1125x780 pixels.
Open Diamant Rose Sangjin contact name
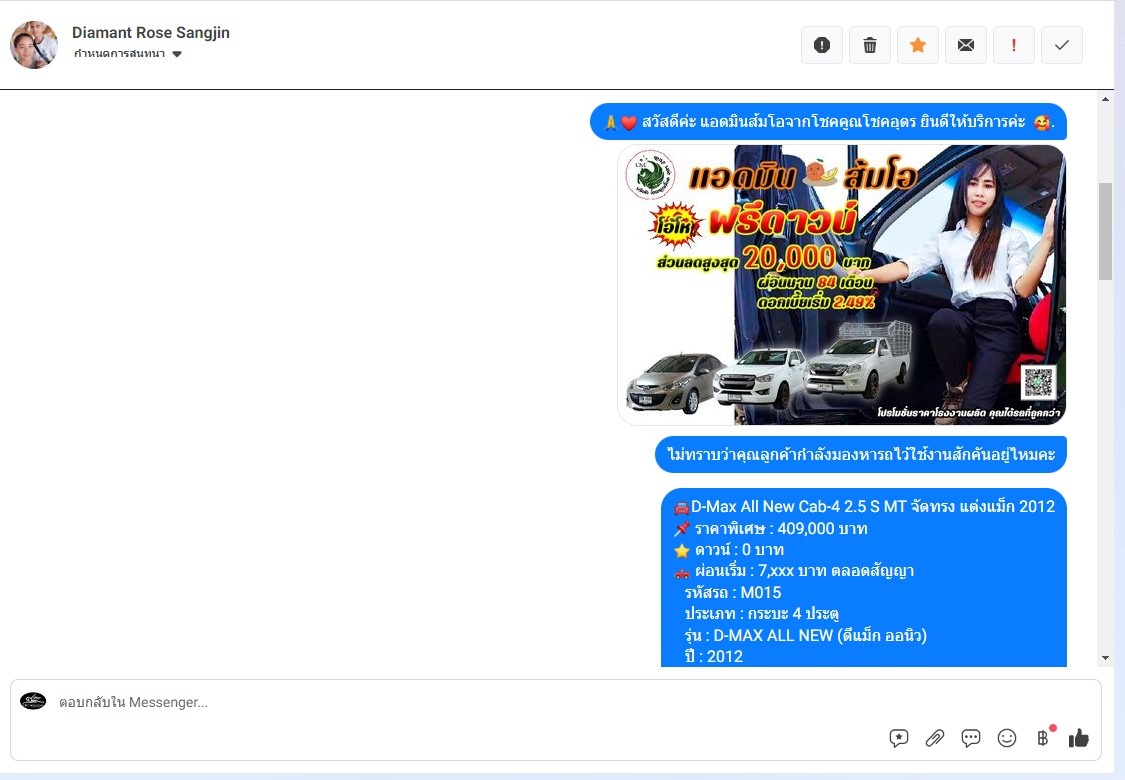[x=151, y=32]
